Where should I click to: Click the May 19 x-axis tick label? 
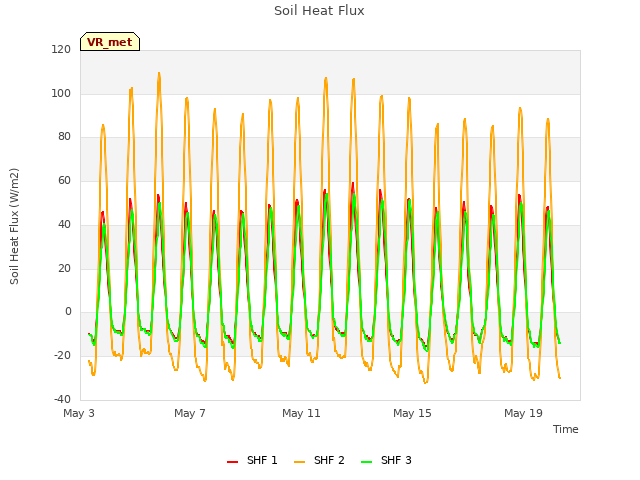point(523,413)
